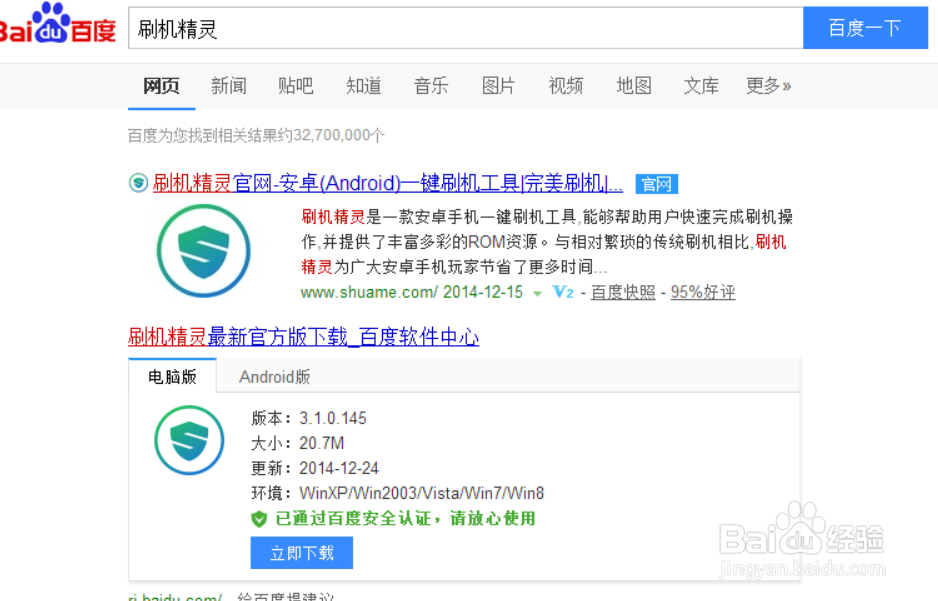Viewport: 938px width, 601px height.
Task: Click the 官网 official-site badge
Action: pyautogui.click(x=657, y=184)
